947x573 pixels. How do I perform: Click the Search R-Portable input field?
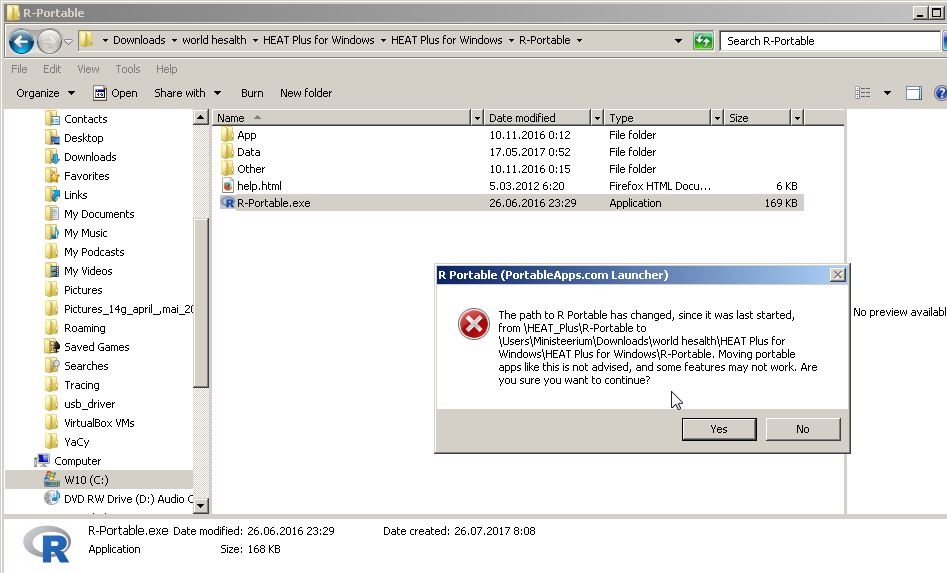(830, 41)
